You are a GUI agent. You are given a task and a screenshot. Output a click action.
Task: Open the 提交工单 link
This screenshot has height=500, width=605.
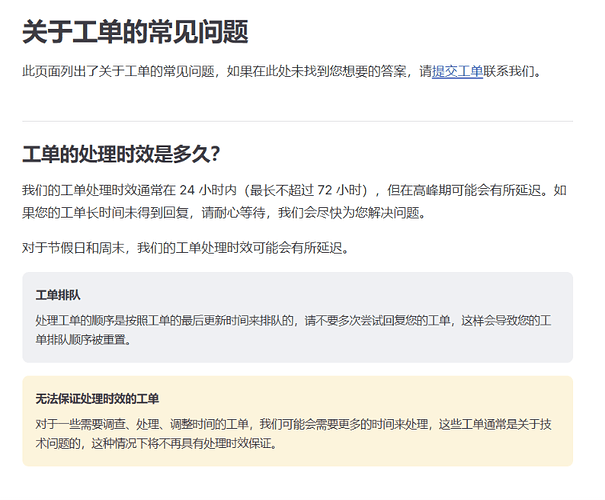pyautogui.click(x=457, y=72)
